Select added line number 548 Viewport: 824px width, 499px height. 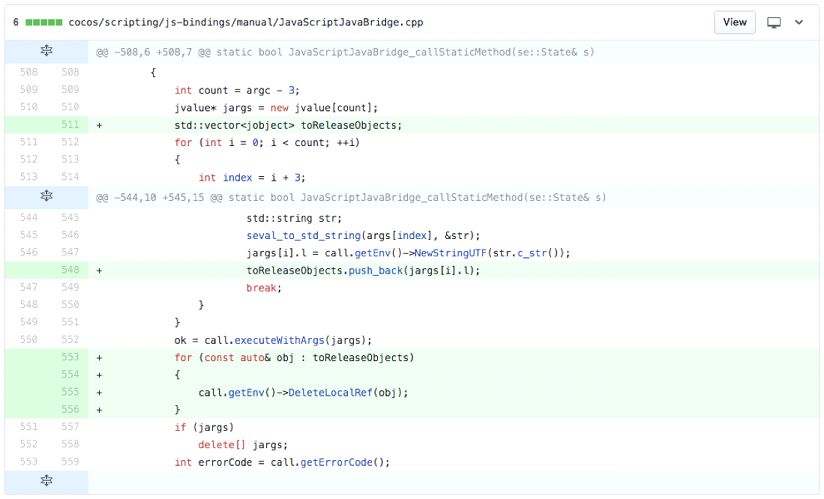(x=69, y=270)
